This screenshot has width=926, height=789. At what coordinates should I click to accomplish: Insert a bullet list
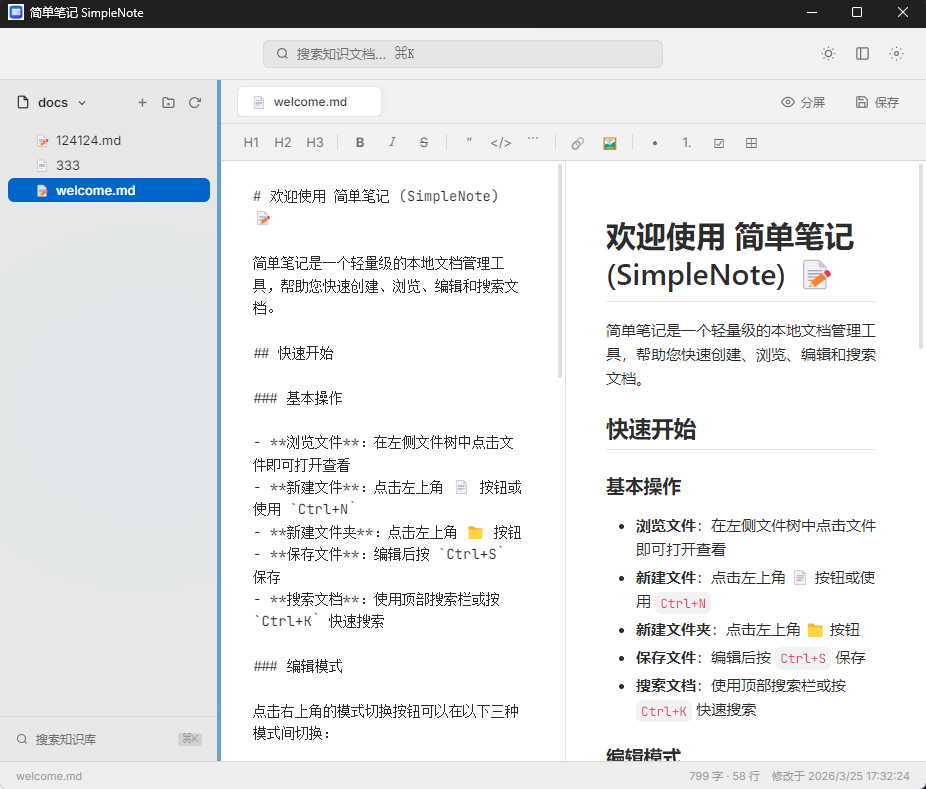click(654, 142)
